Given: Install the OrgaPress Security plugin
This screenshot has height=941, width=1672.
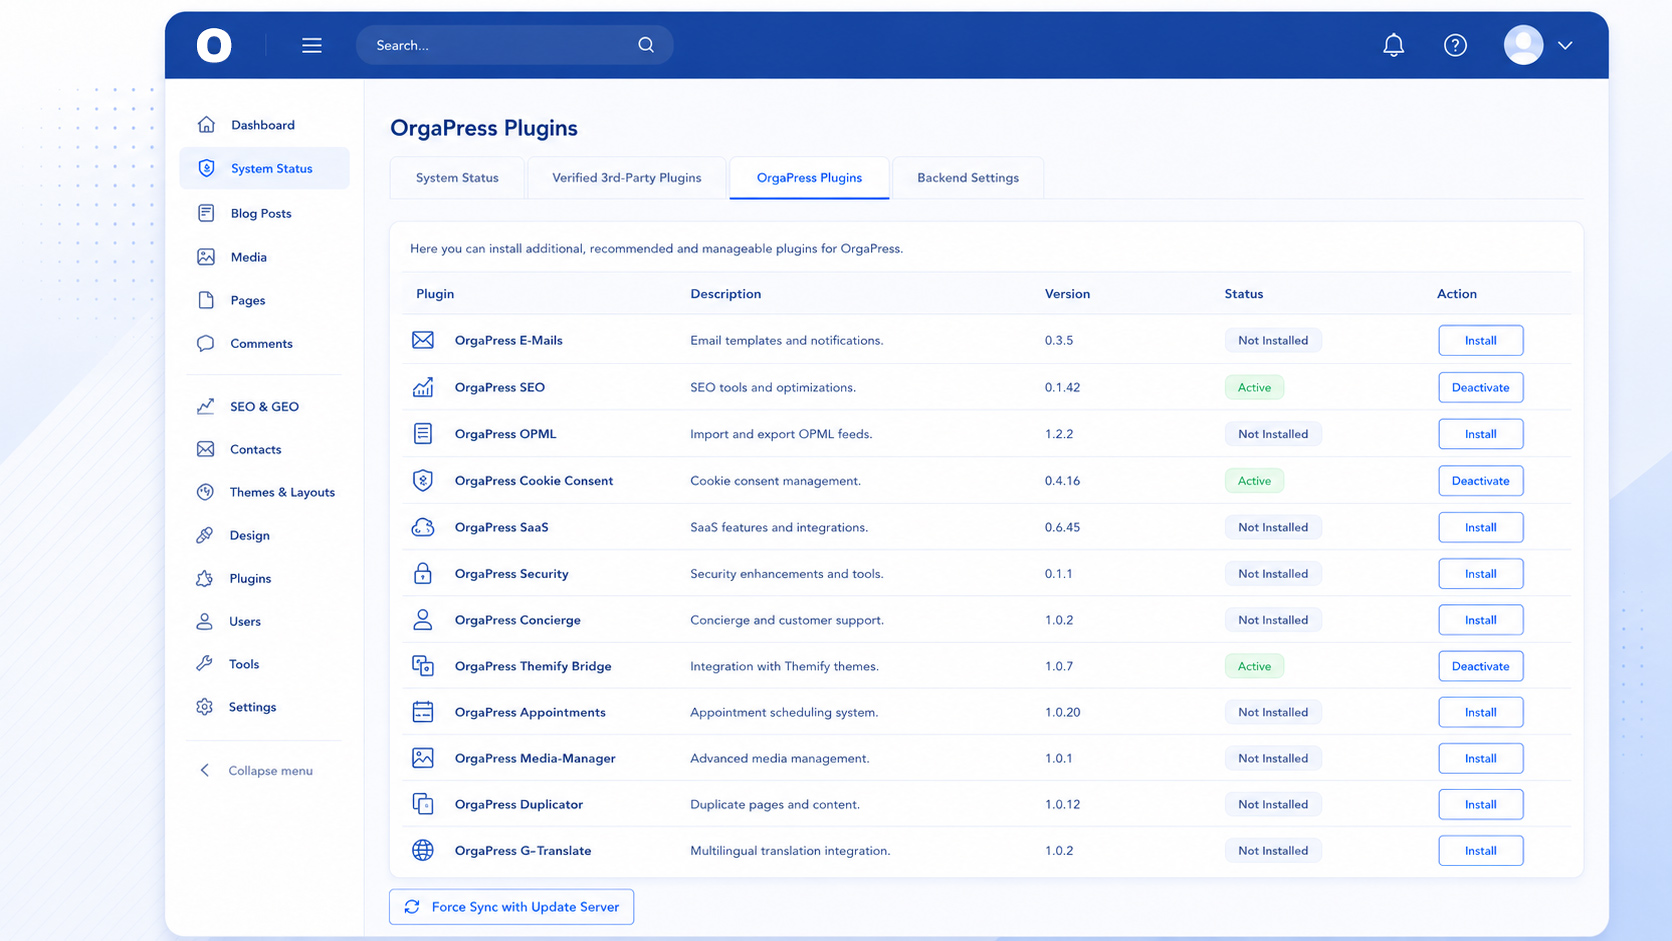Looking at the screenshot, I should [1480, 573].
